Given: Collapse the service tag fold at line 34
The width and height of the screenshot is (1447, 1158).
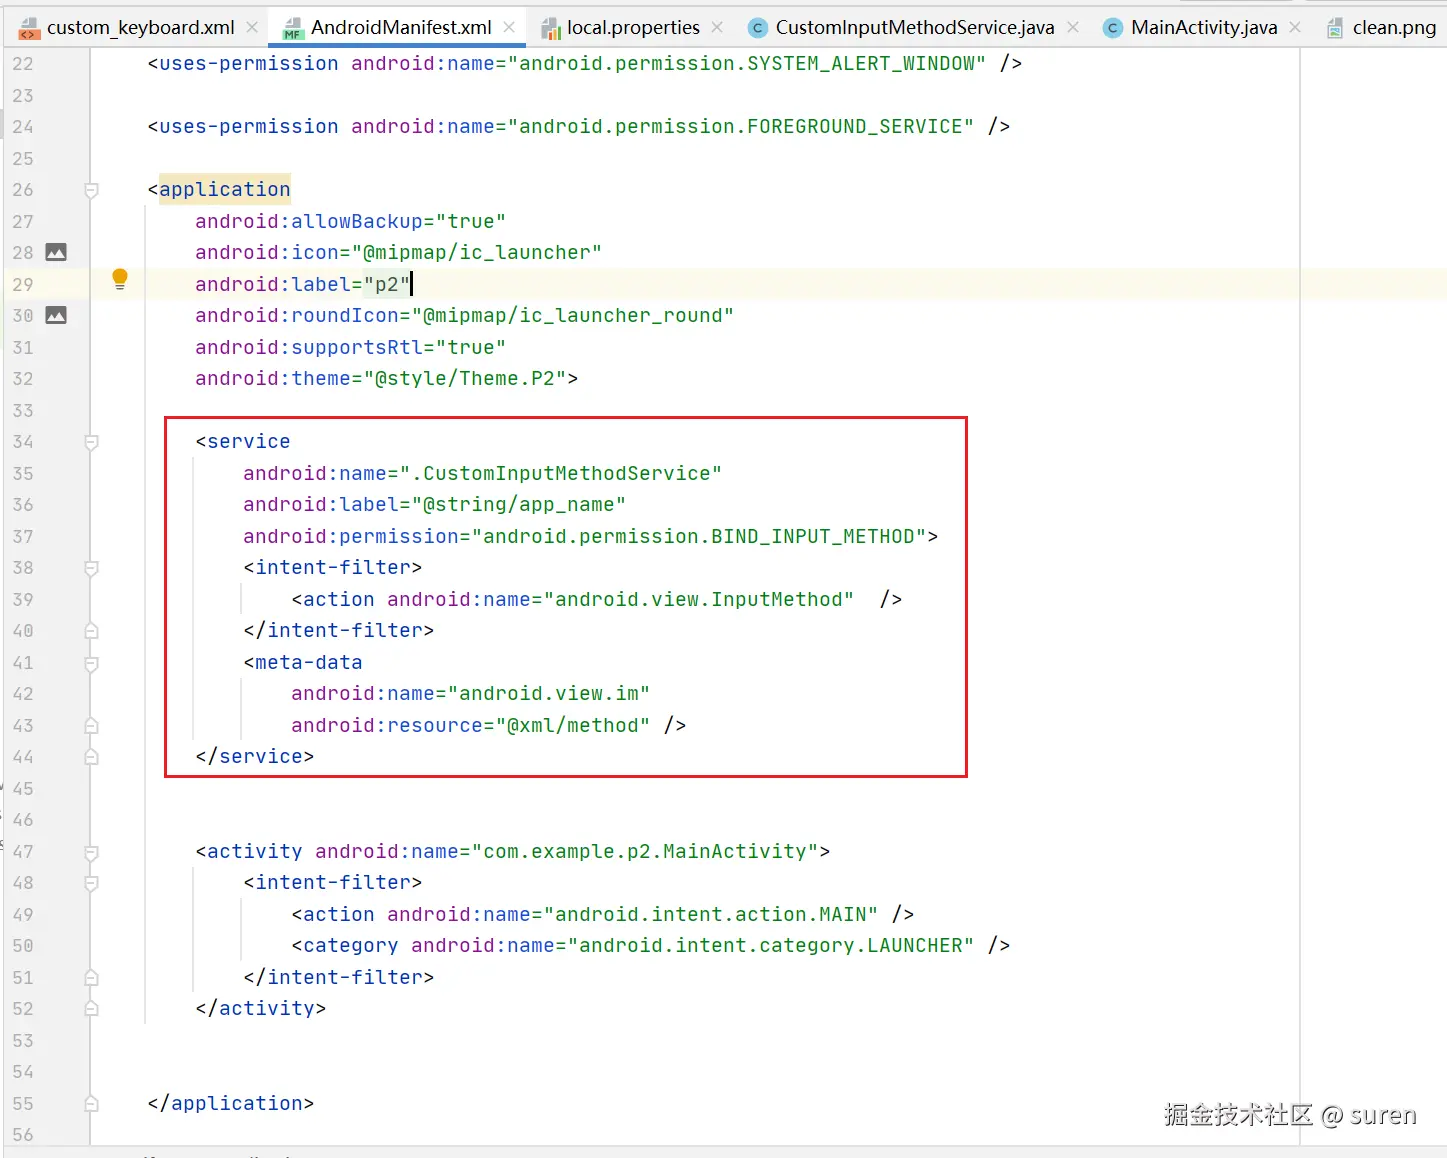Looking at the screenshot, I should pos(91,442).
